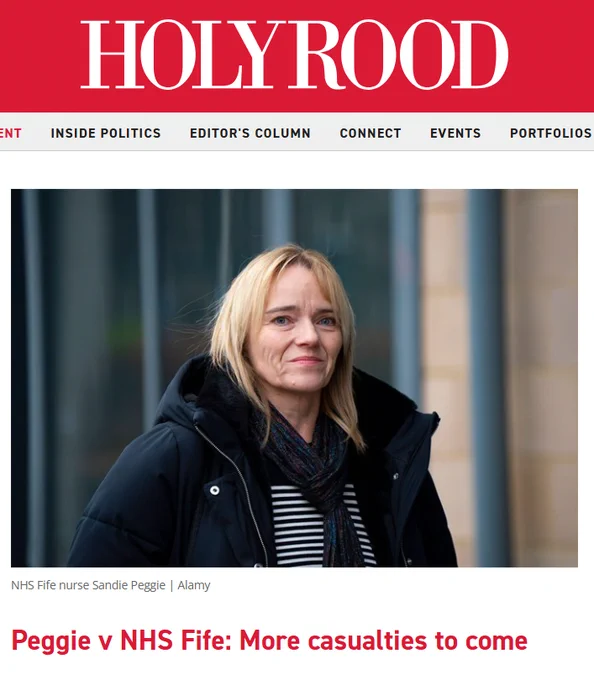Click the 'NHS Fife nurse Sandie Peggie' caption

tap(88, 585)
